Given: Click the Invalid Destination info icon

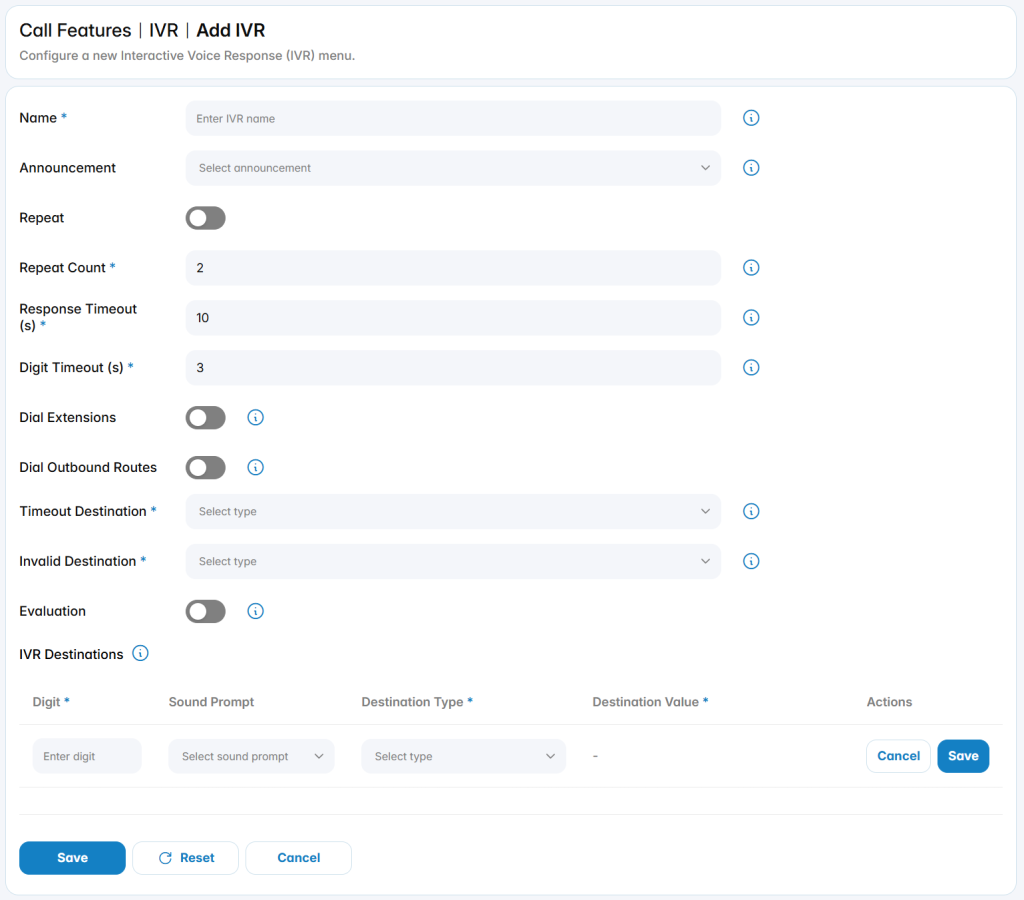Looking at the screenshot, I should [750, 561].
